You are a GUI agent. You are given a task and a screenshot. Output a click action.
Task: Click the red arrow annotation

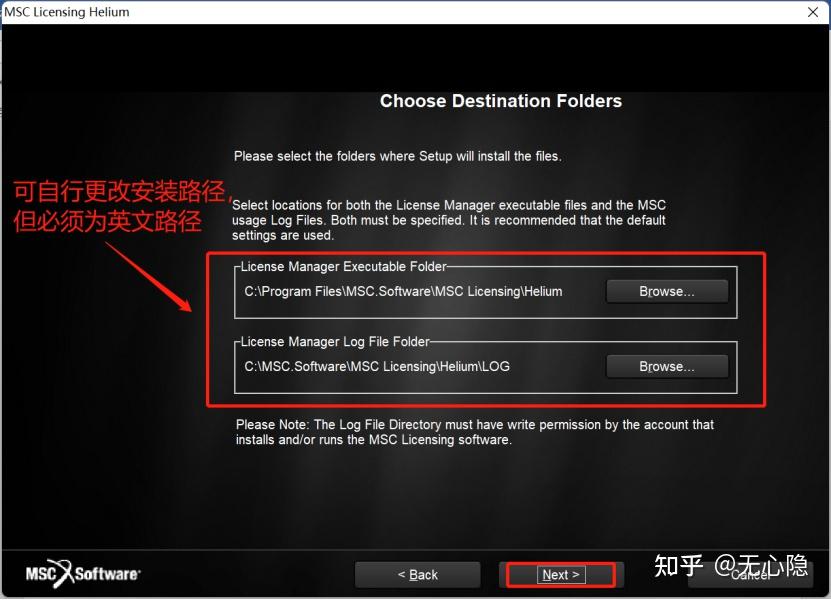(x=149, y=277)
